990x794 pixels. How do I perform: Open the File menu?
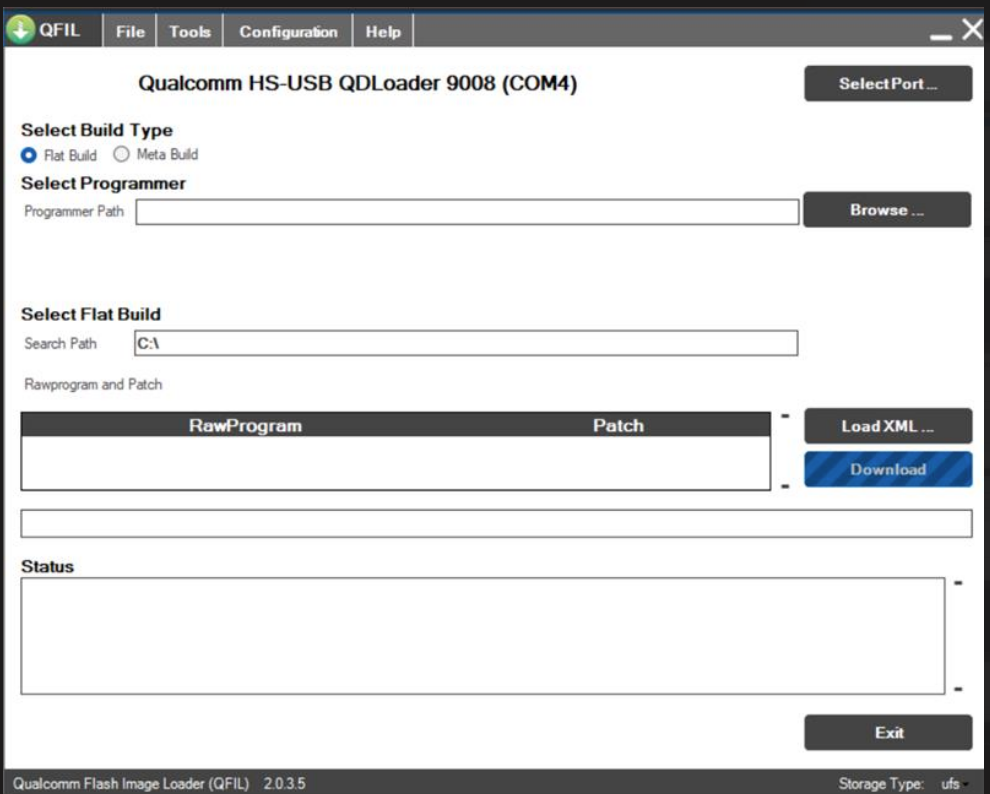click(130, 32)
